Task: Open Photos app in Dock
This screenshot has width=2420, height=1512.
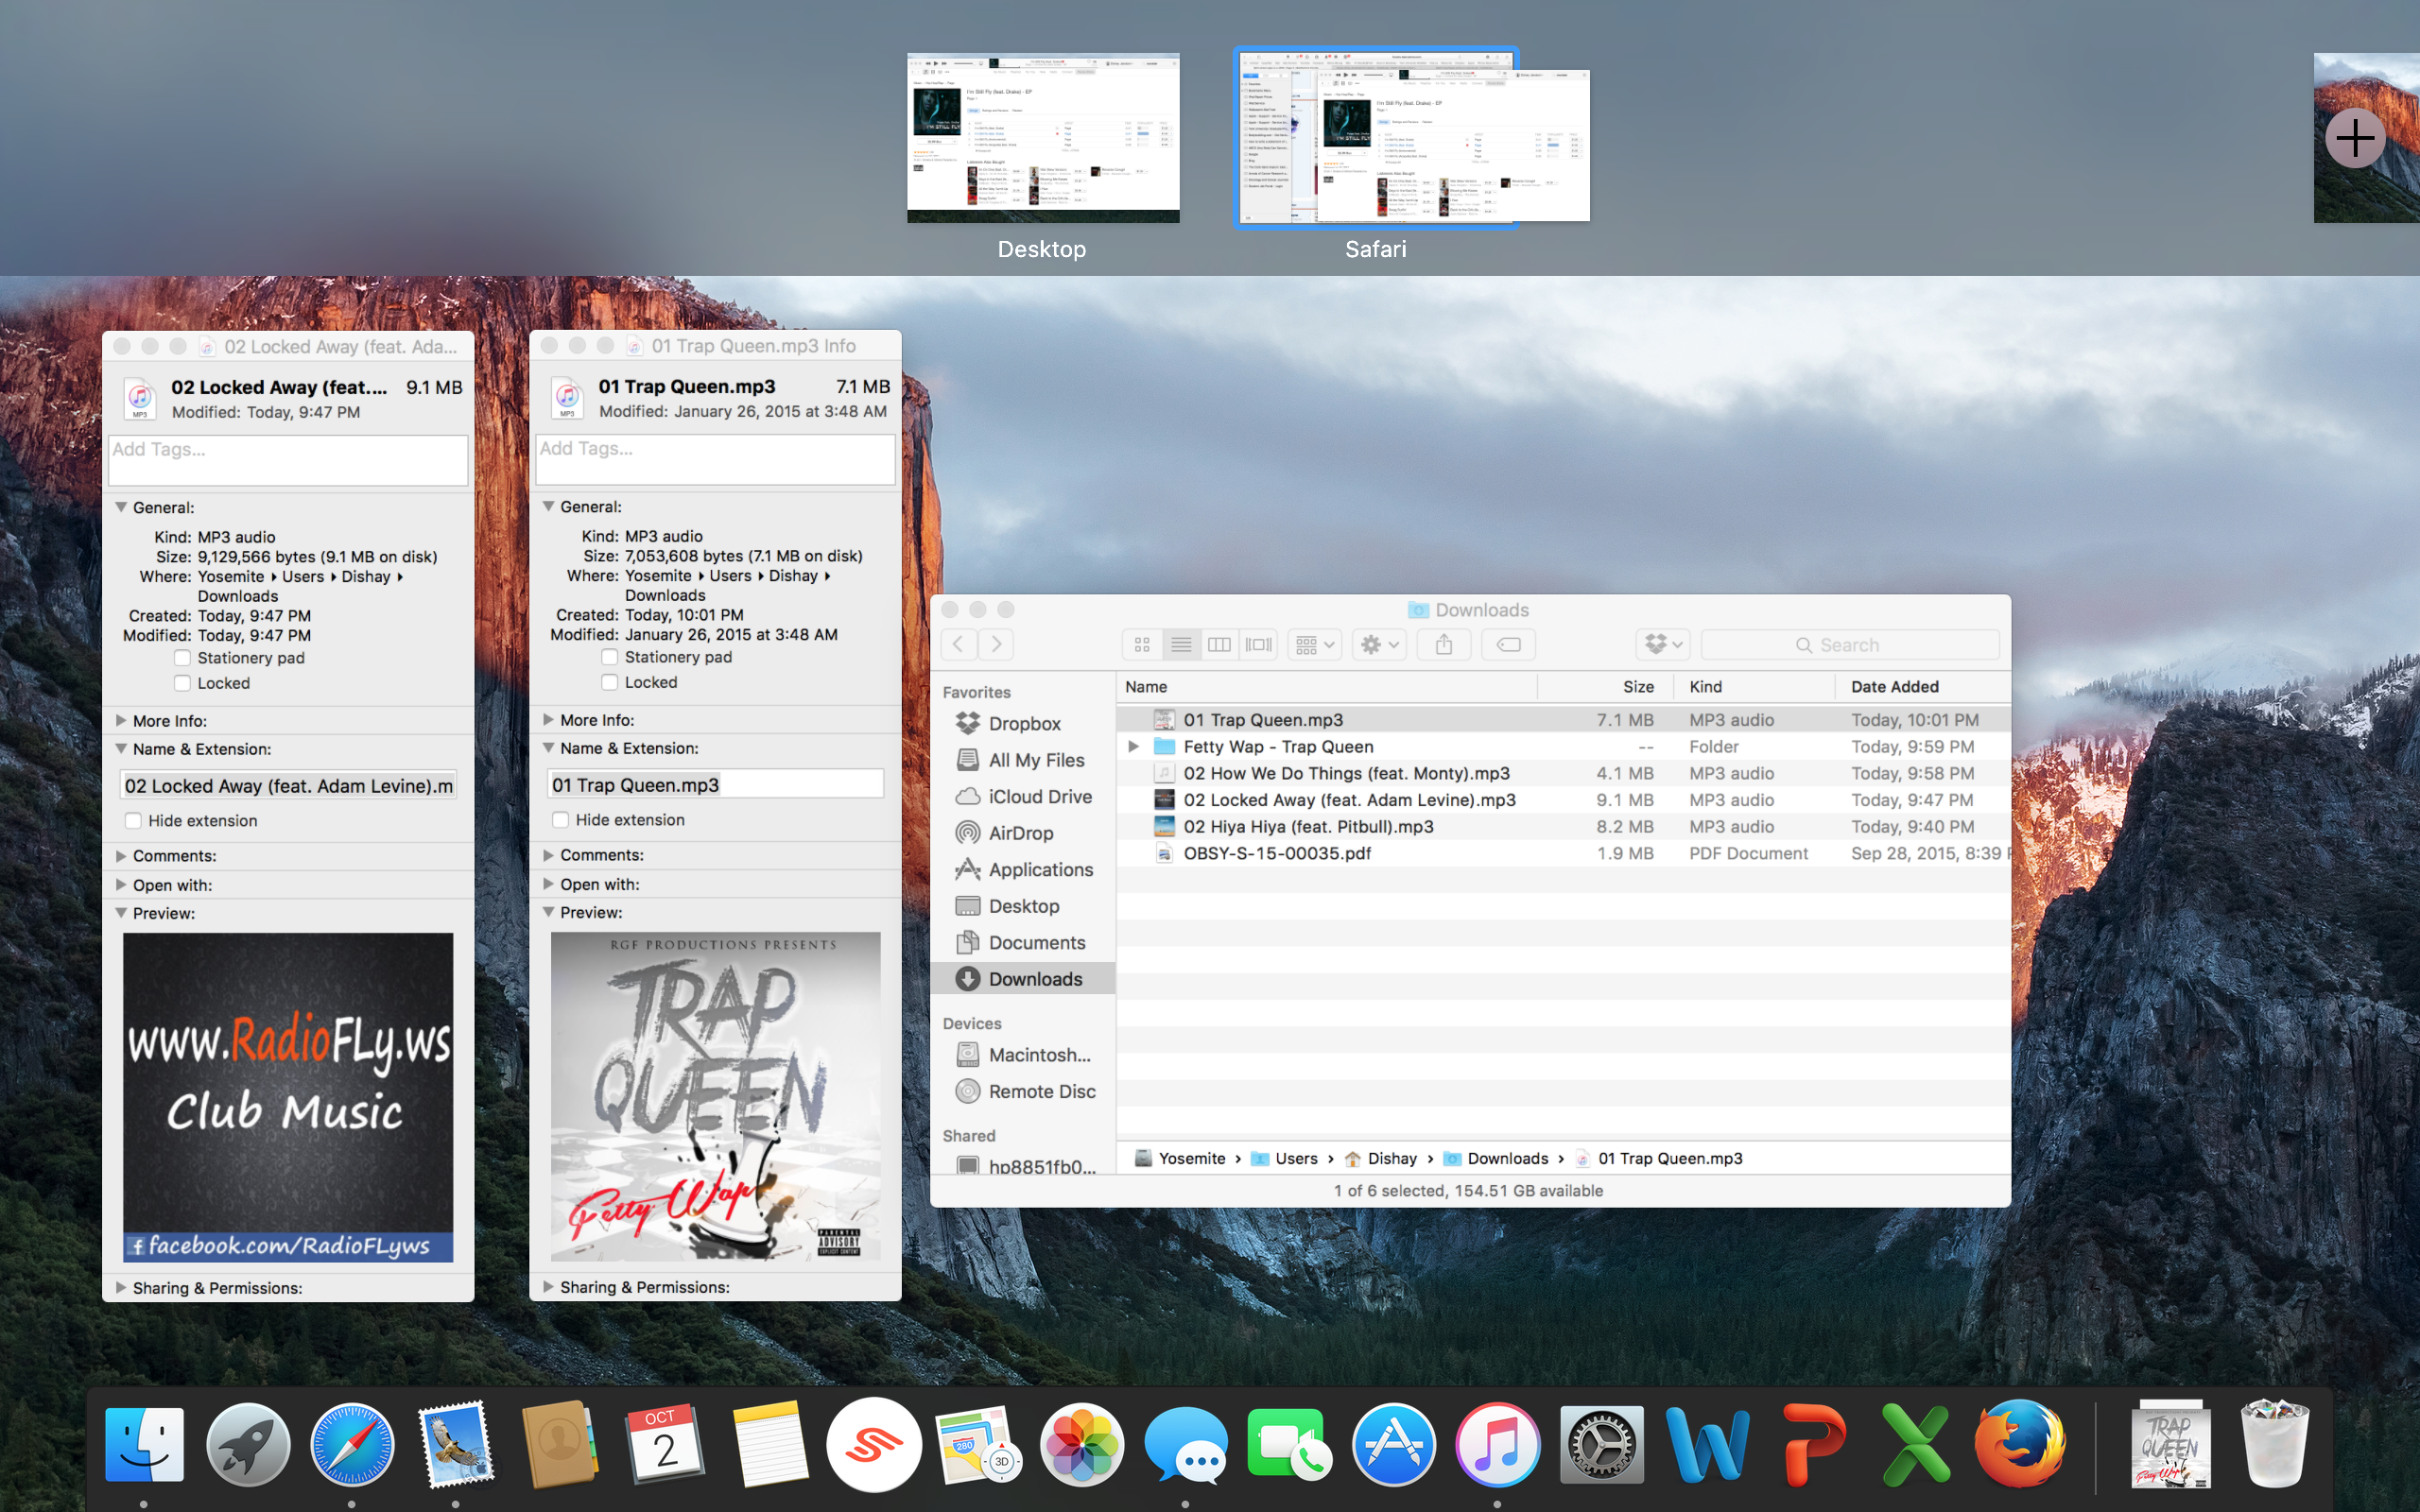Action: pyautogui.click(x=1082, y=1445)
